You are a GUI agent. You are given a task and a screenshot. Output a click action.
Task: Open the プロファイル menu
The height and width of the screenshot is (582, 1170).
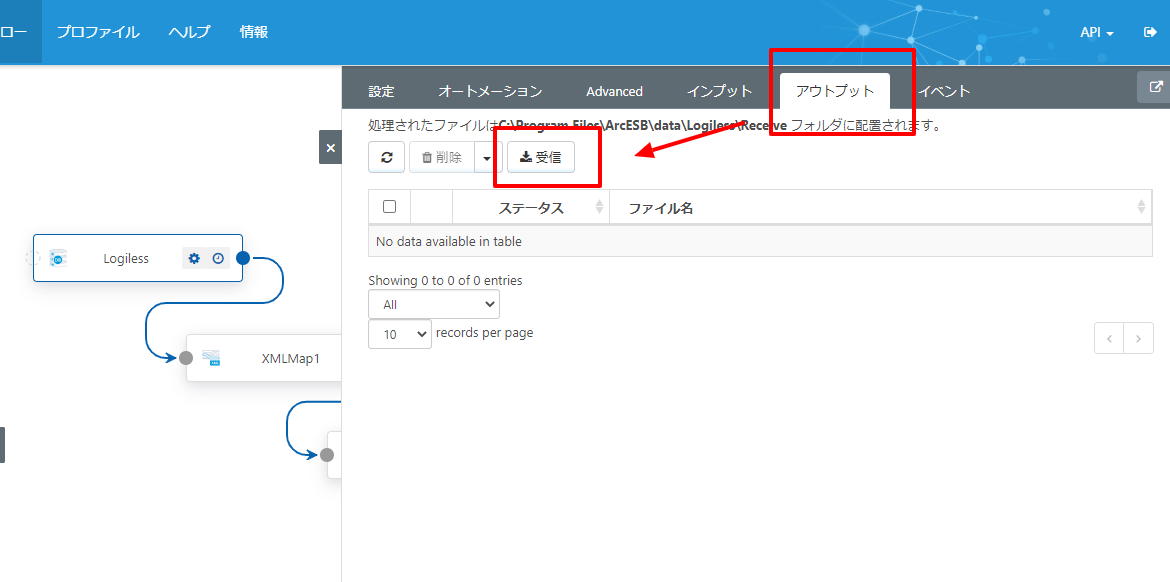[x=98, y=32]
